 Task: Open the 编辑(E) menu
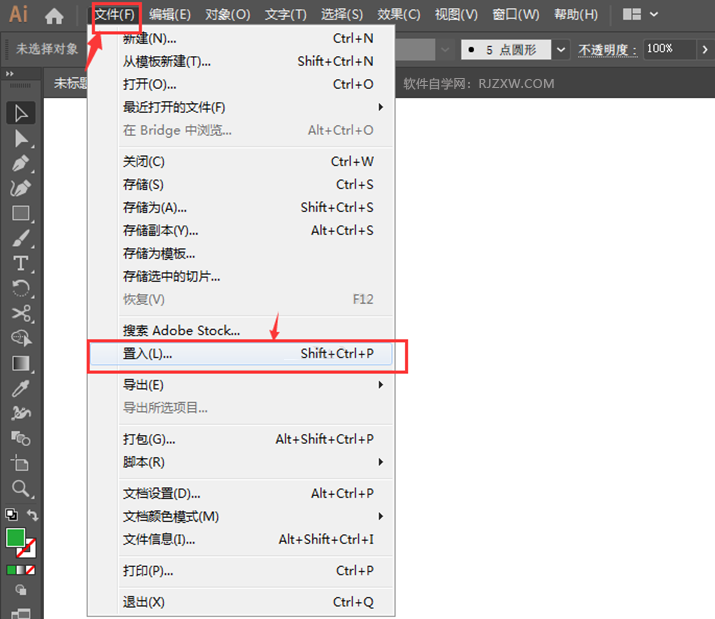click(x=170, y=15)
